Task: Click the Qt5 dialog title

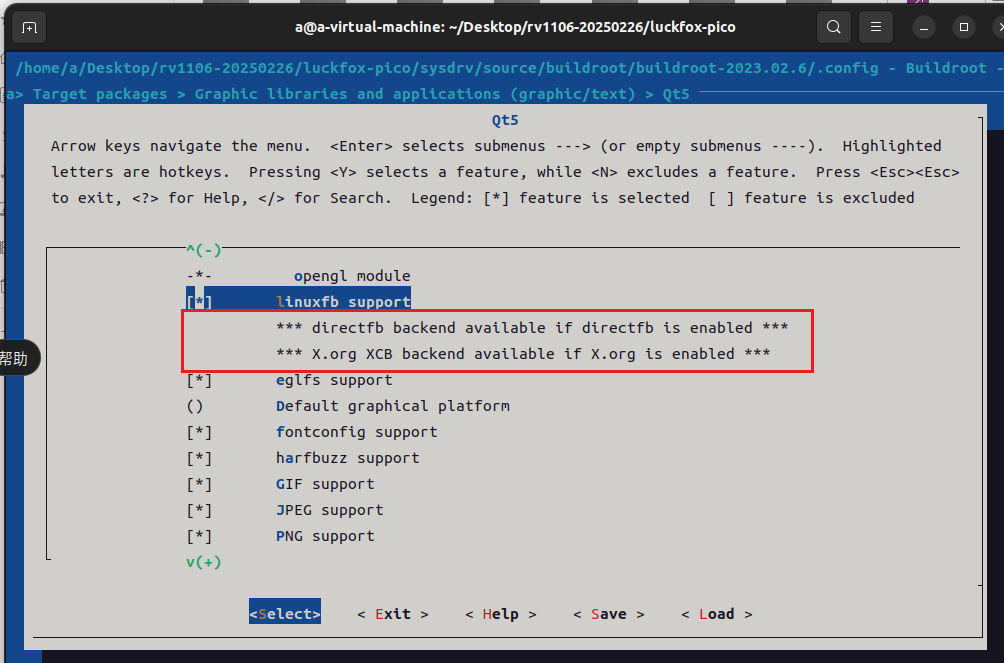Action: (x=505, y=120)
